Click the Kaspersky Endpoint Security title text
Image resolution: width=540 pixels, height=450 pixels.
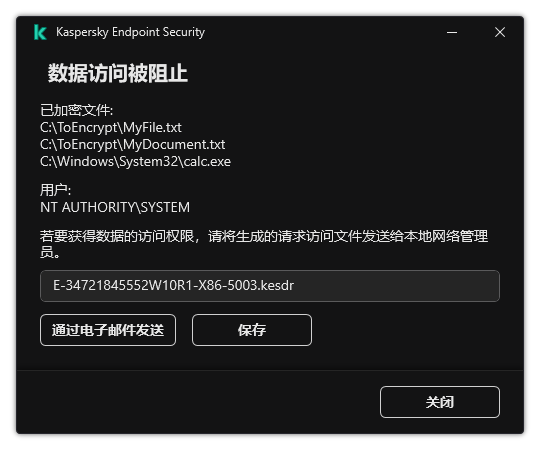(x=131, y=32)
